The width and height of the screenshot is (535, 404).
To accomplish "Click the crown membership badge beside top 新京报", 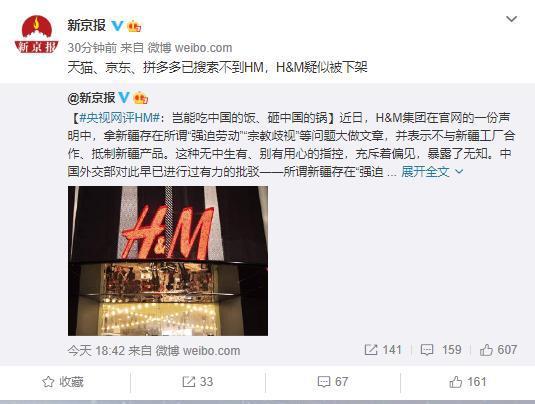I will click(x=134, y=26).
